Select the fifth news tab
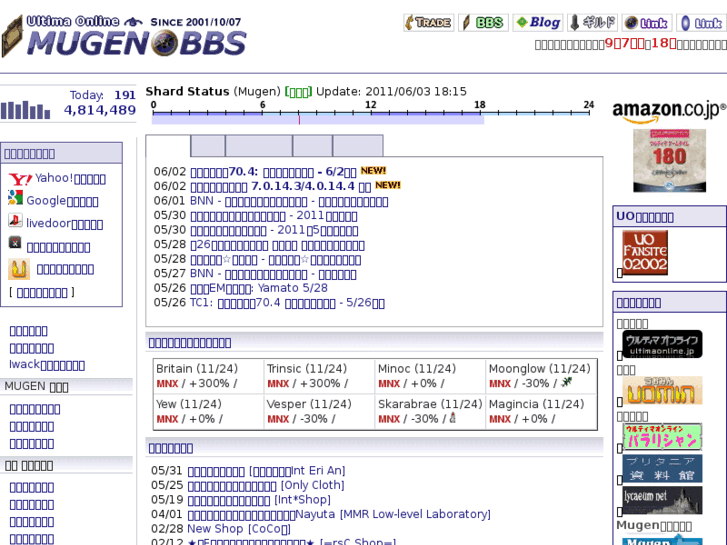727x545 pixels. [358, 146]
